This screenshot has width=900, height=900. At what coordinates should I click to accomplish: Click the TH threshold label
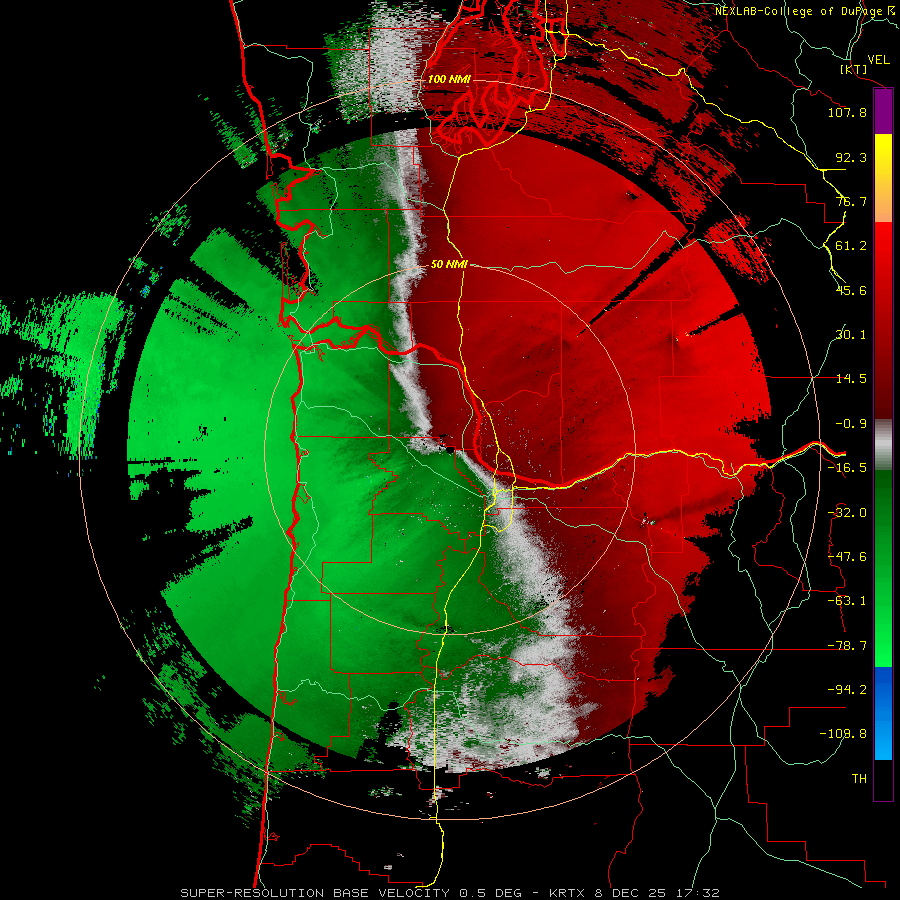pyautogui.click(x=859, y=779)
